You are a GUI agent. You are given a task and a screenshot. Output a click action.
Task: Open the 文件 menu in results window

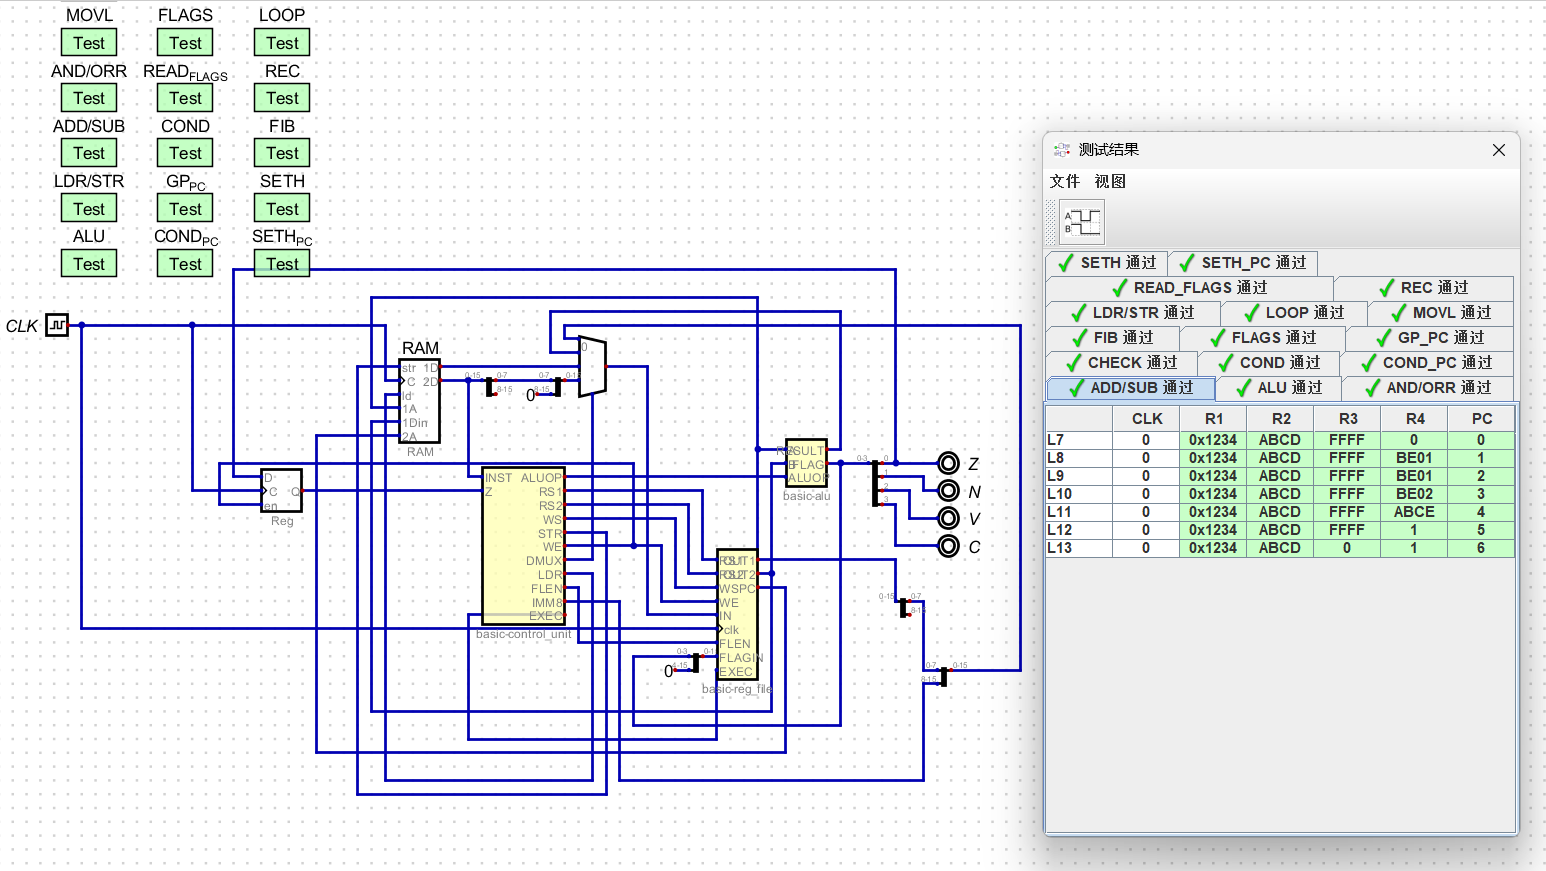1065,181
